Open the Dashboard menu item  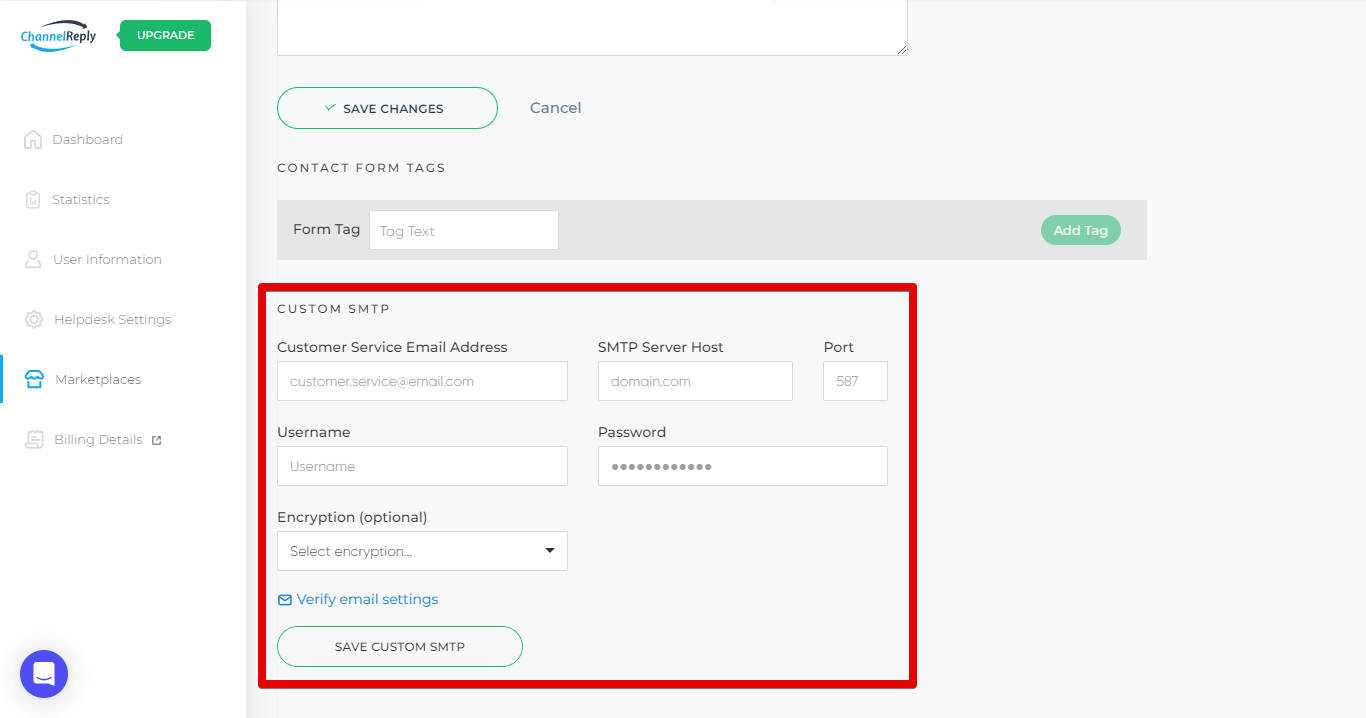coord(87,139)
